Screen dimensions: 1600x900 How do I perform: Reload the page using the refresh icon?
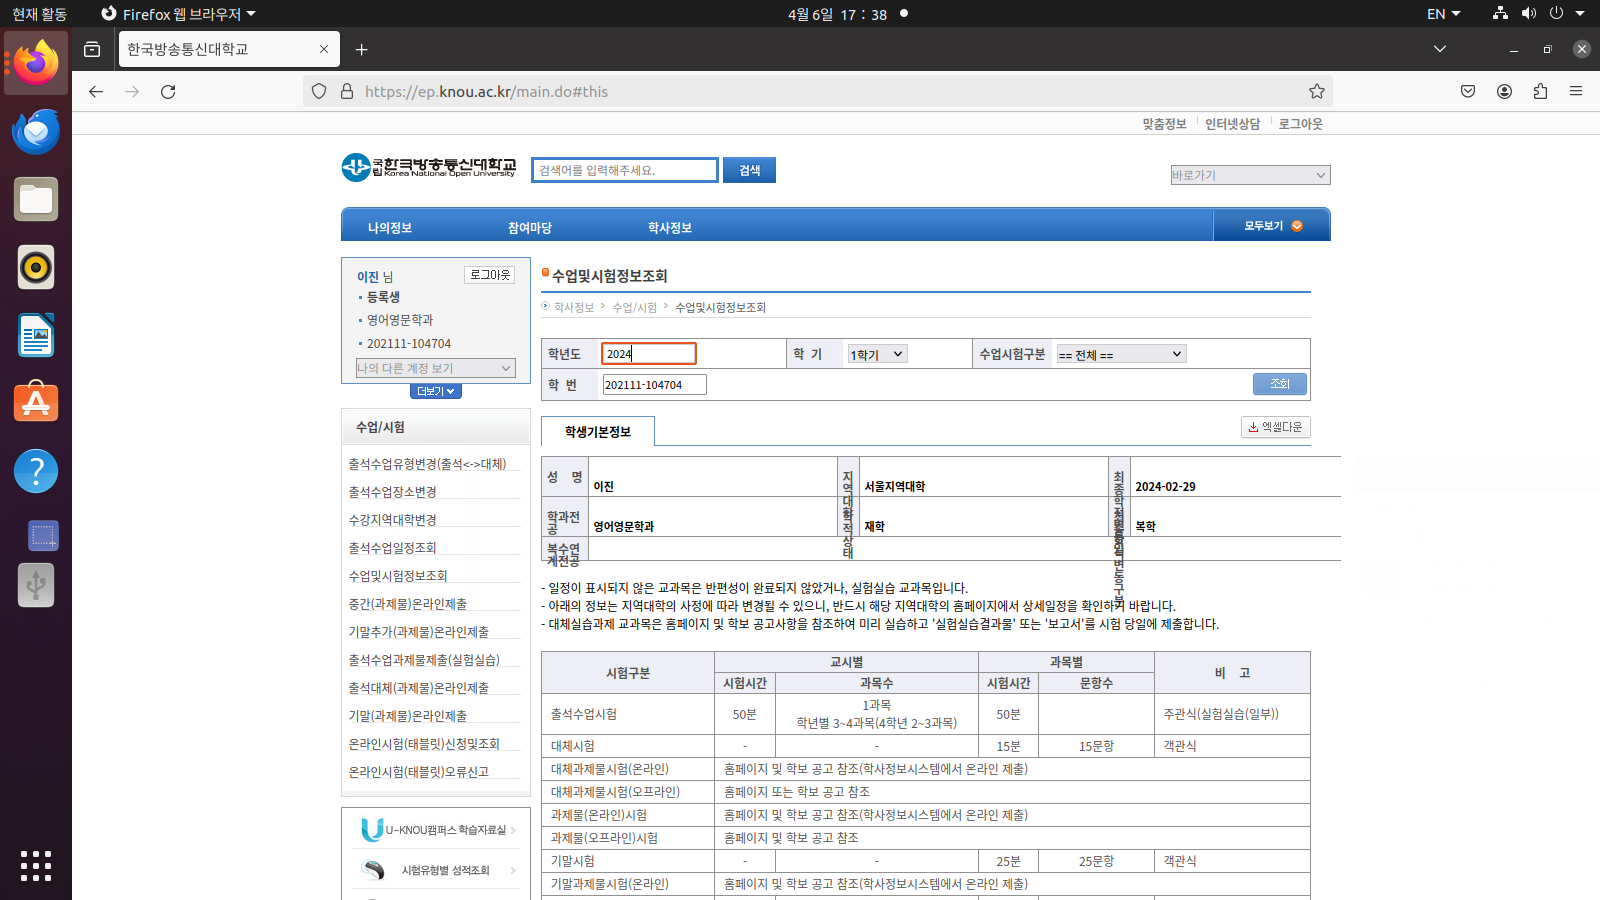click(x=168, y=92)
